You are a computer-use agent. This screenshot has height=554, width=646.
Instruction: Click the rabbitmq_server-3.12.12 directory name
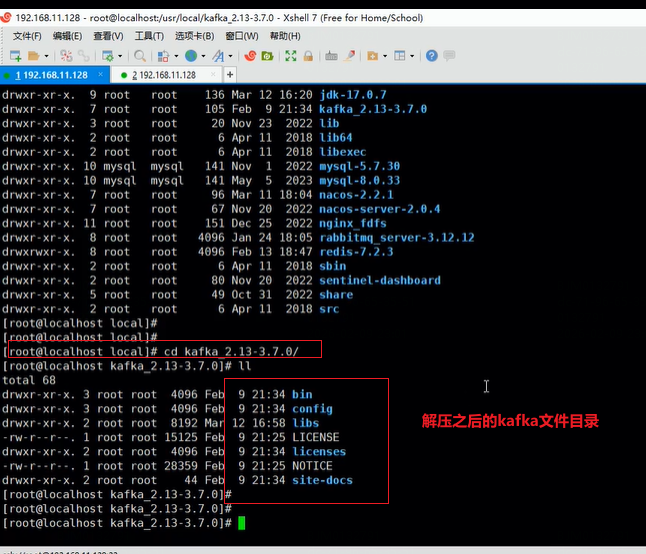pos(397,237)
